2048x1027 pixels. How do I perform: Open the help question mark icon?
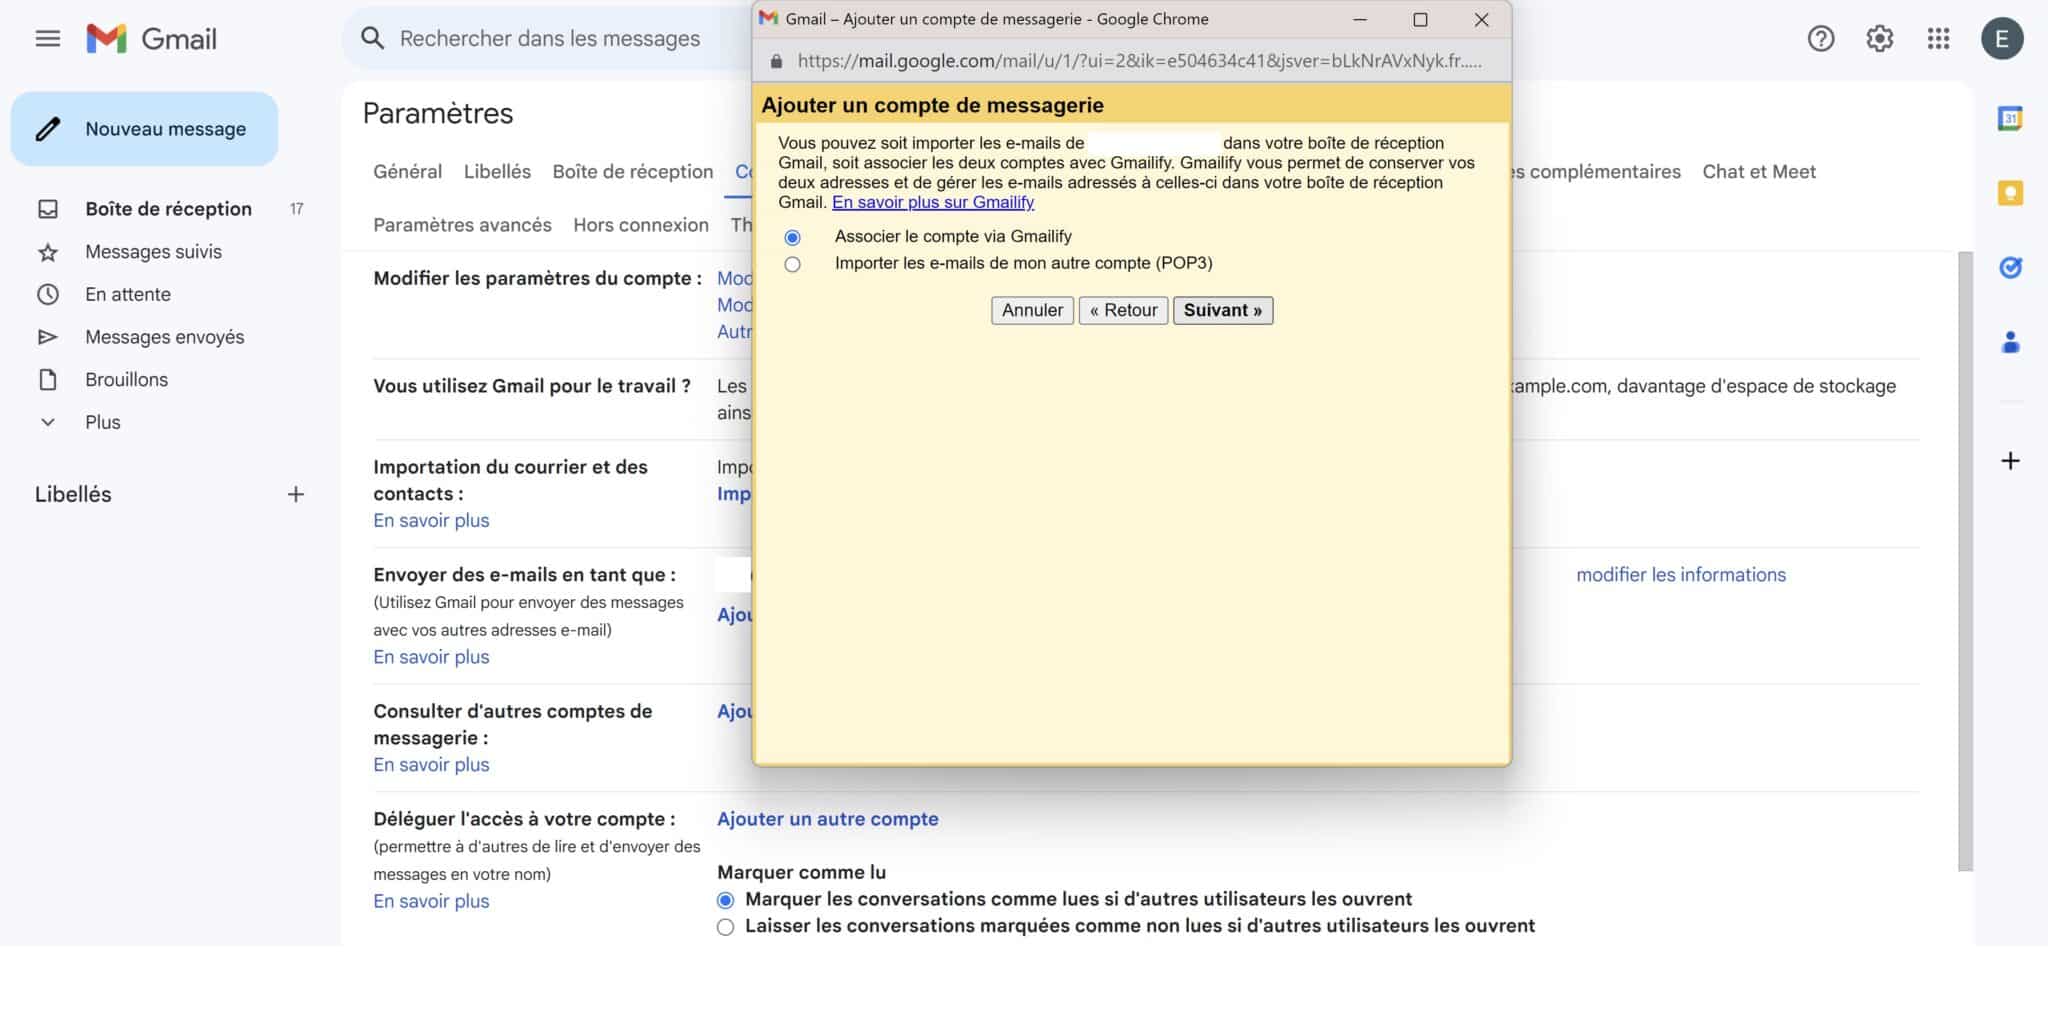pyautogui.click(x=1820, y=39)
